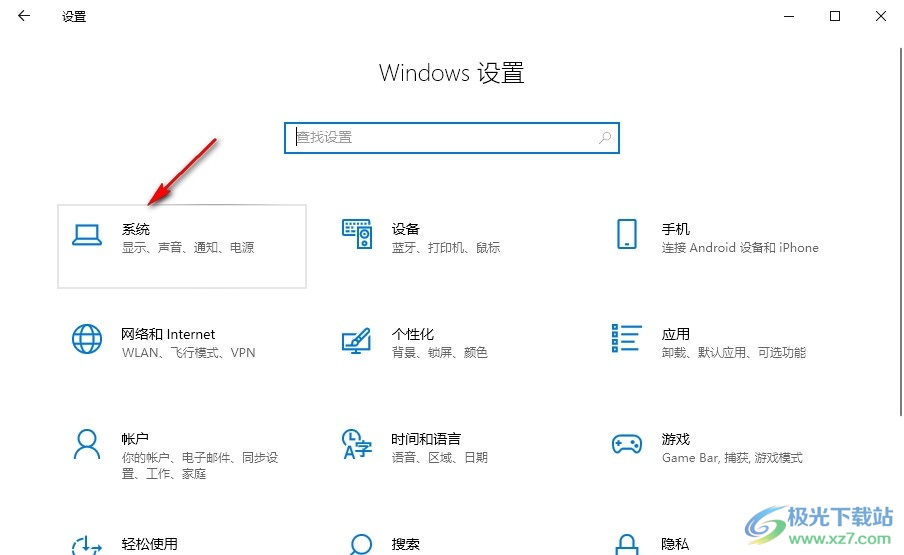Open the 个性化 paintbrush icon
This screenshot has width=904, height=555.
pyautogui.click(x=356, y=341)
